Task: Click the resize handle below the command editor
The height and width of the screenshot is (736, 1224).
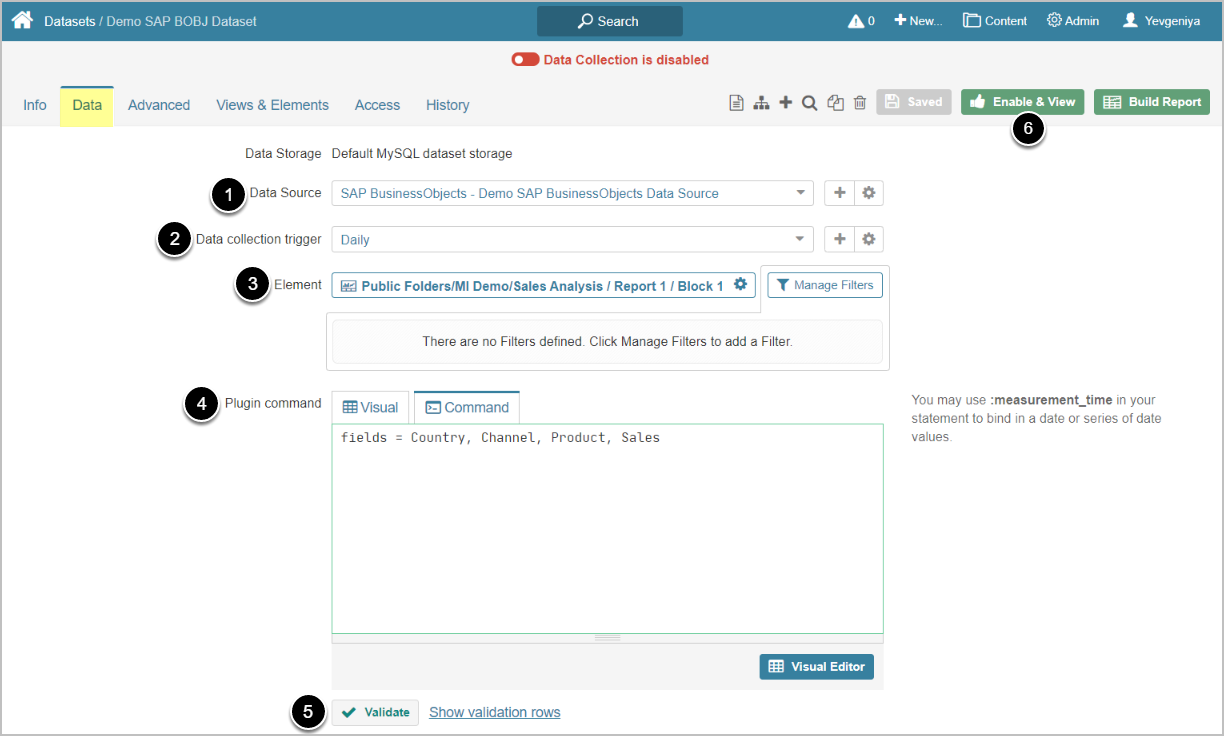Action: click(607, 637)
